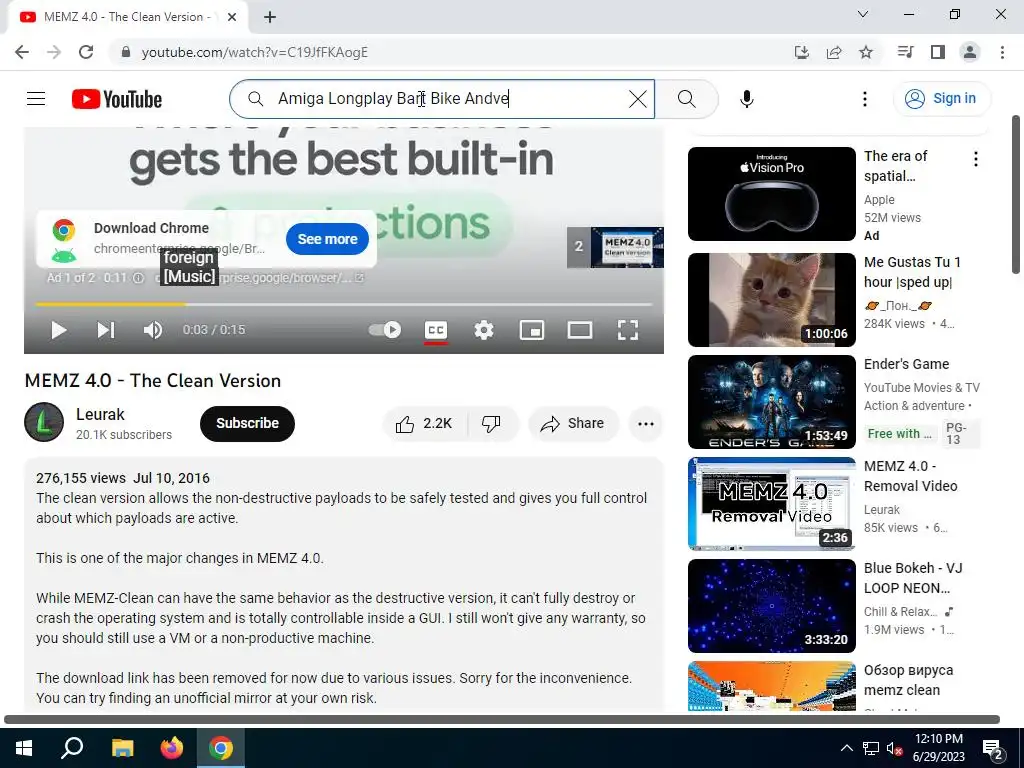Seek on the video progress bar
Viewport: 1024px width, 768px height.
click(x=344, y=304)
